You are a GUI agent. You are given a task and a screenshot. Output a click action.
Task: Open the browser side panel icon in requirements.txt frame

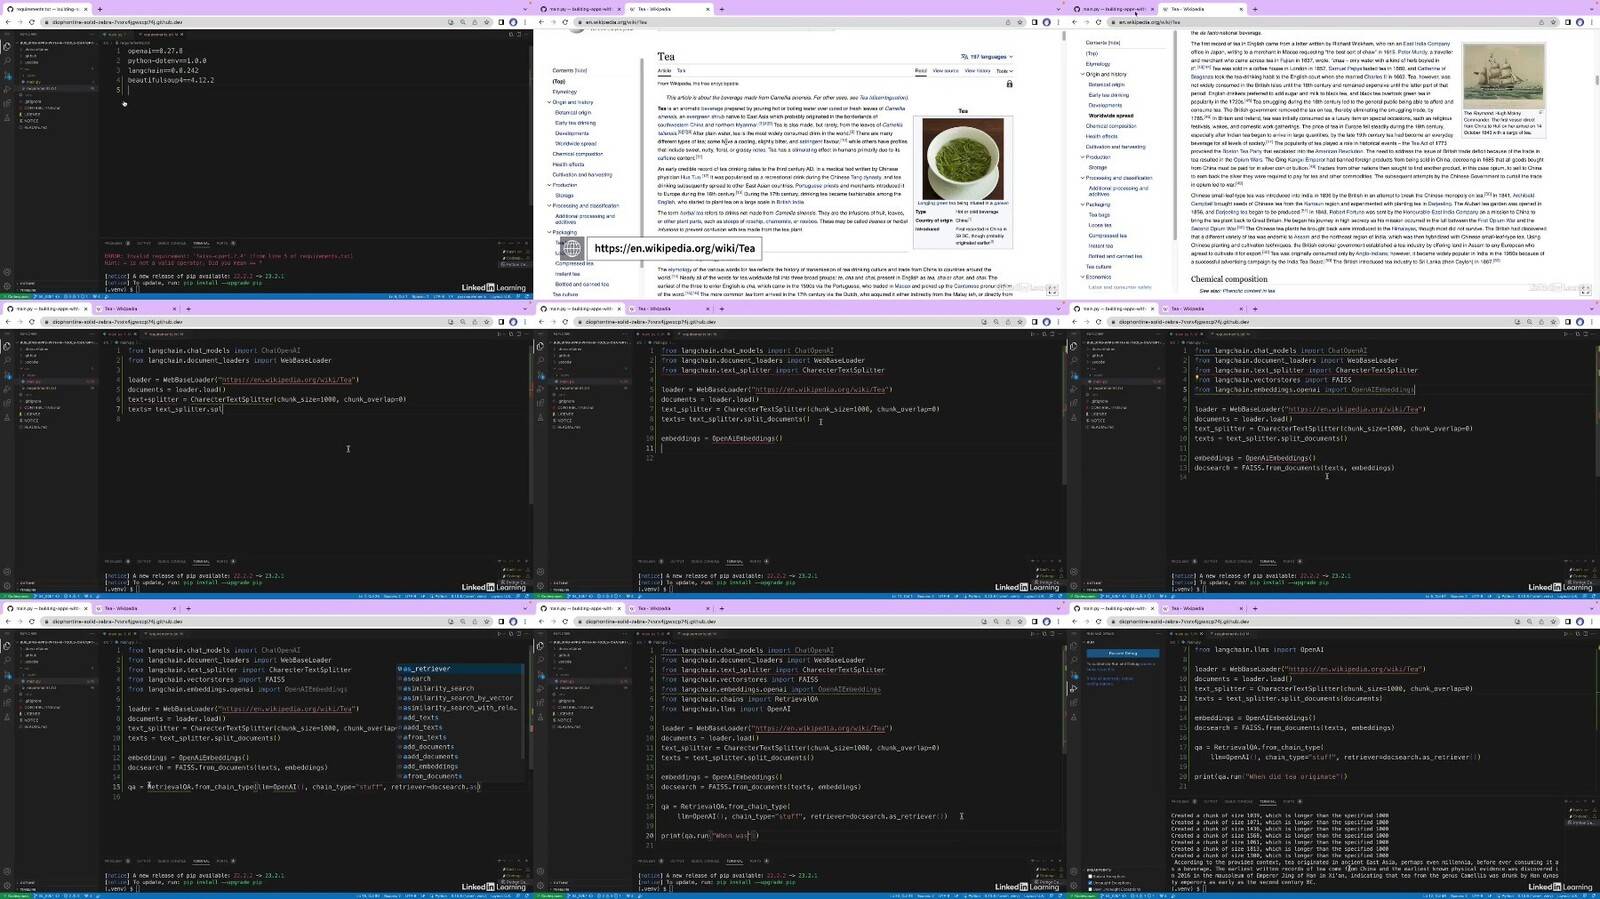pyautogui.click(x=501, y=22)
